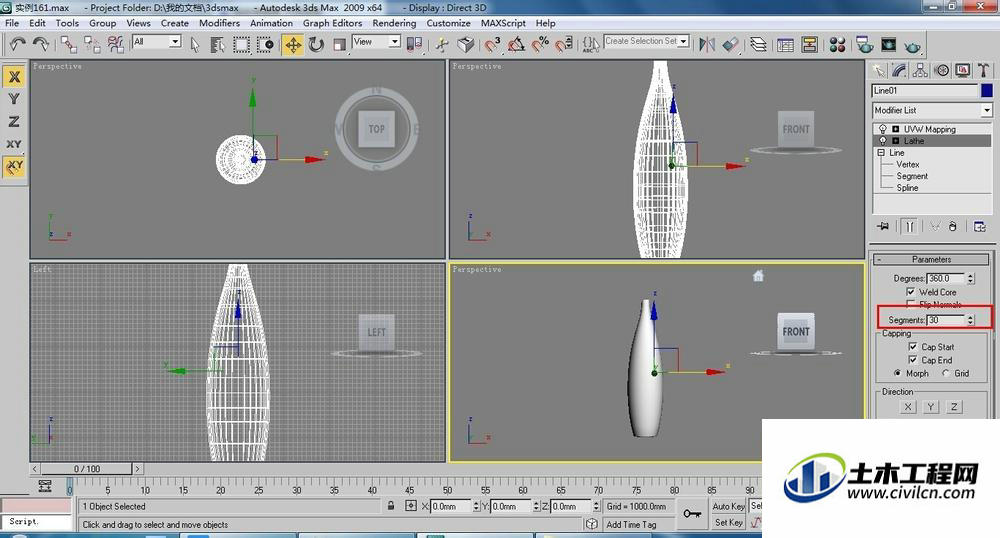Screen dimensions: 1000x538
Task: Toggle the Percent Snap icon
Action: coord(540,45)
